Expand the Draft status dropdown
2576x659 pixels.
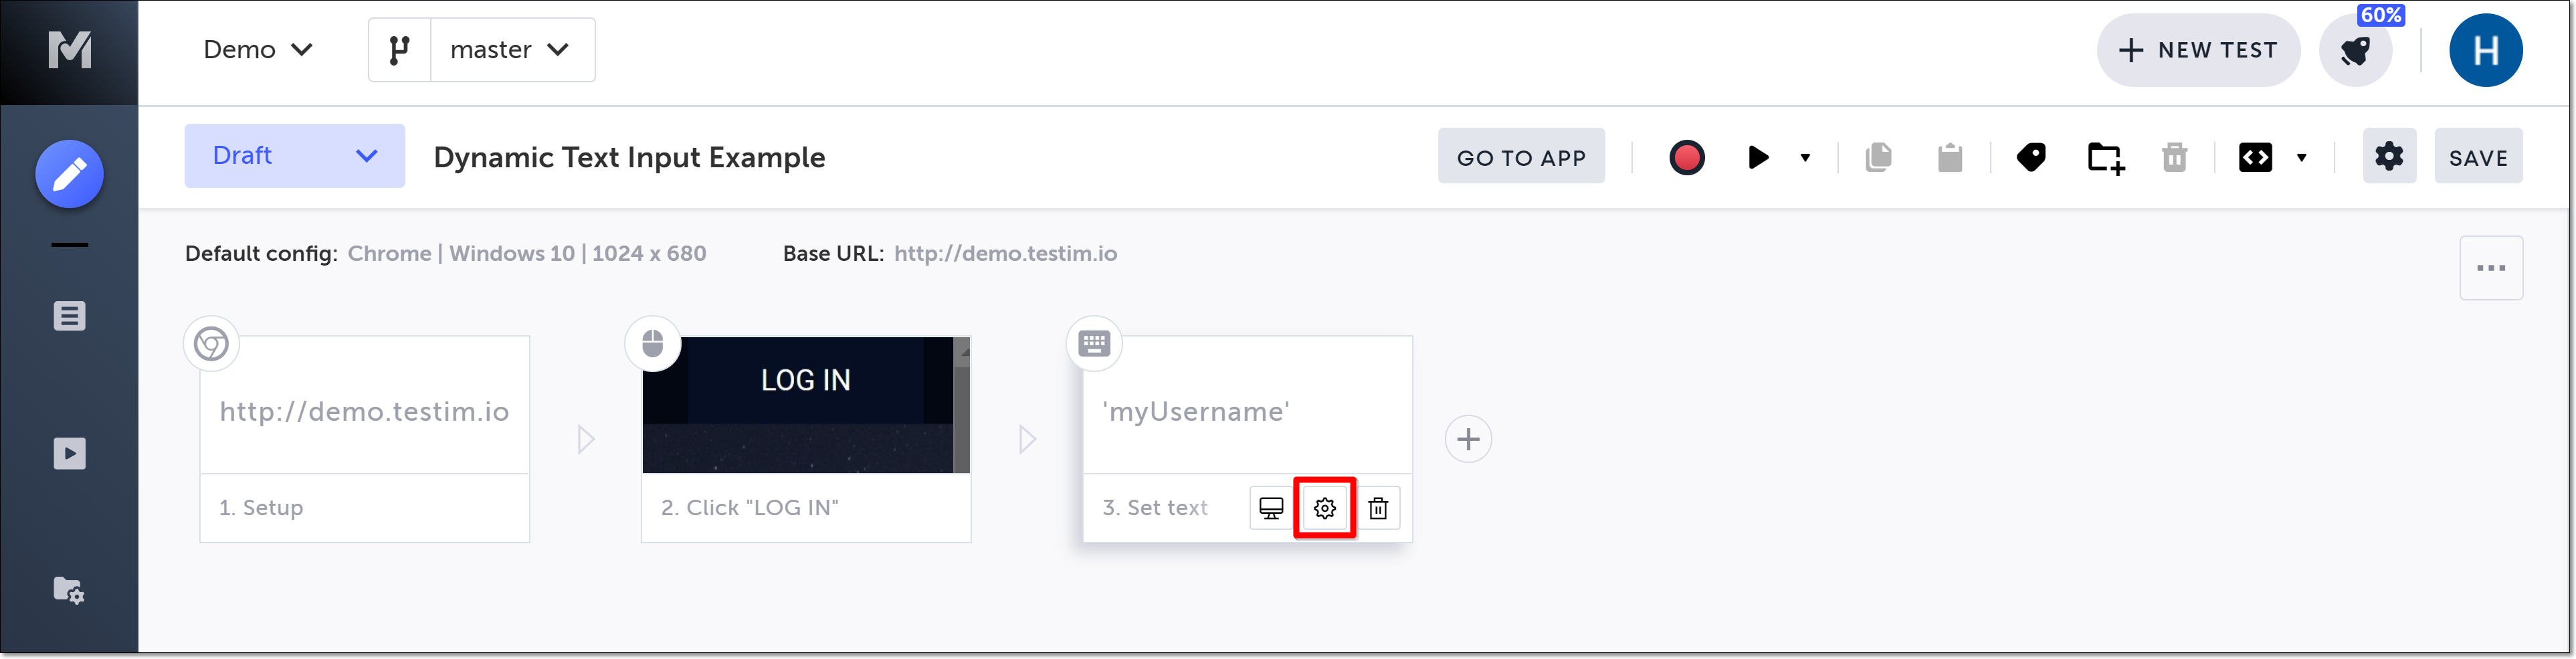pos(294,156)
